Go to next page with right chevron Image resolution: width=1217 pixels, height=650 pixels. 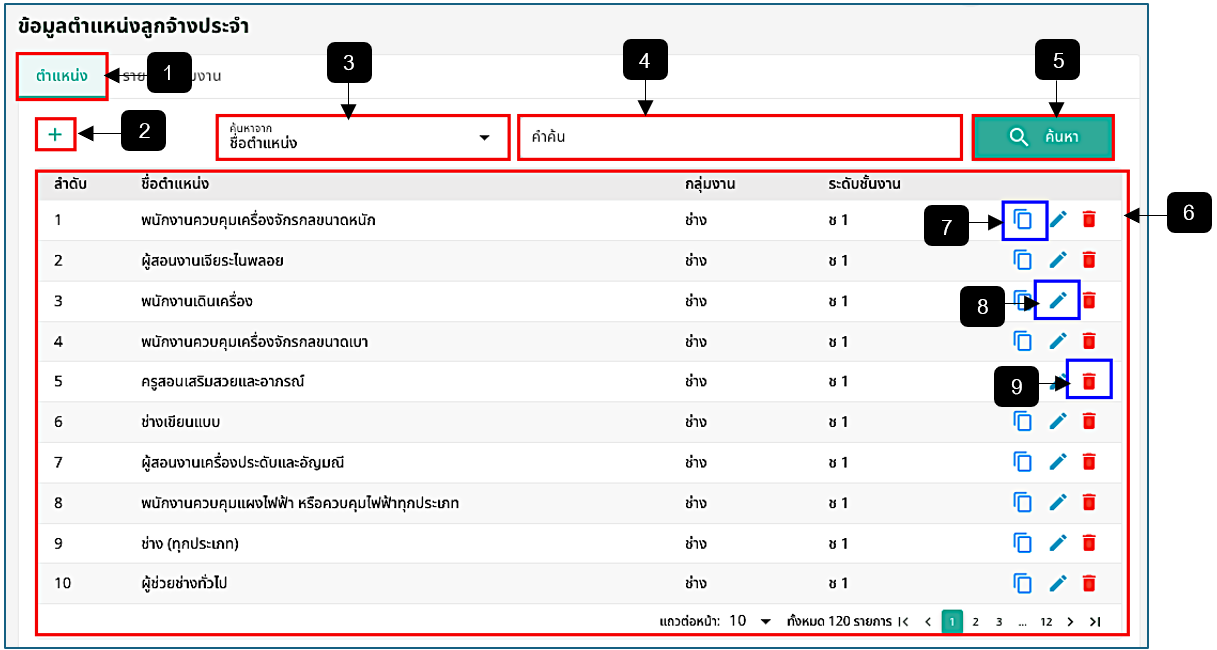(1070, 621)
